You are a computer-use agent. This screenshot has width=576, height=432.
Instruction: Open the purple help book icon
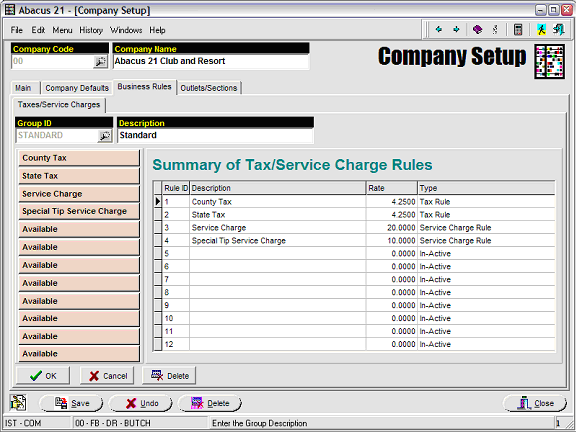click(x=478, y=29)
